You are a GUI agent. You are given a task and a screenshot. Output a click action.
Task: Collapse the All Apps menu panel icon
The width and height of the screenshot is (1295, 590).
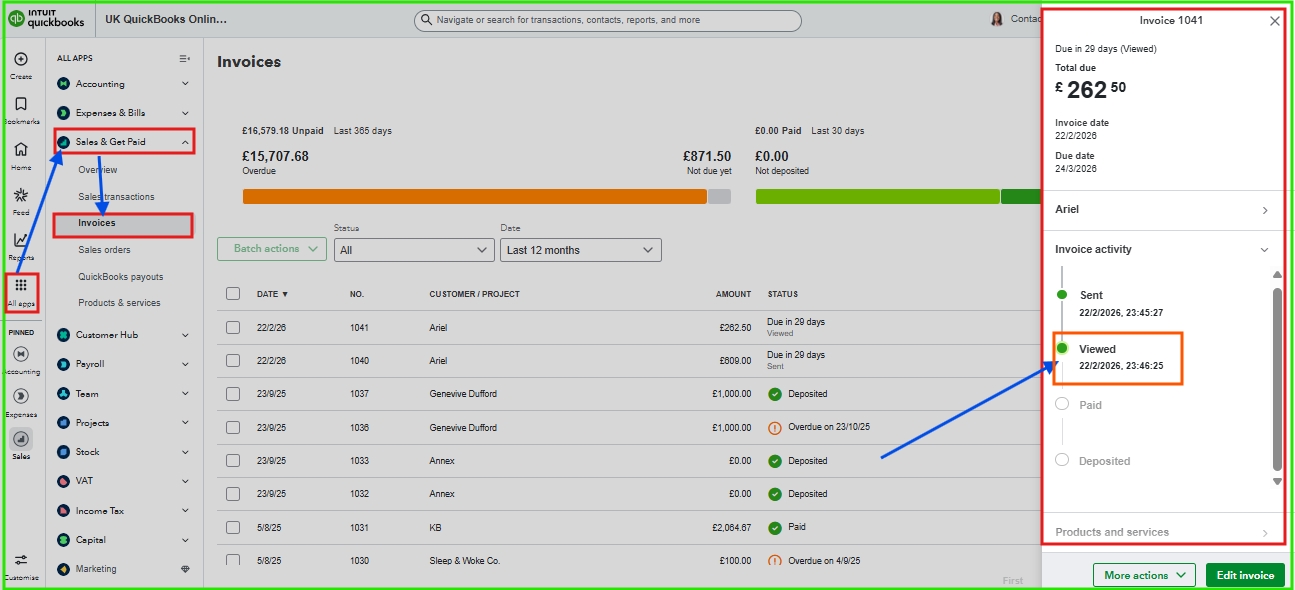[x=185, y=59]
